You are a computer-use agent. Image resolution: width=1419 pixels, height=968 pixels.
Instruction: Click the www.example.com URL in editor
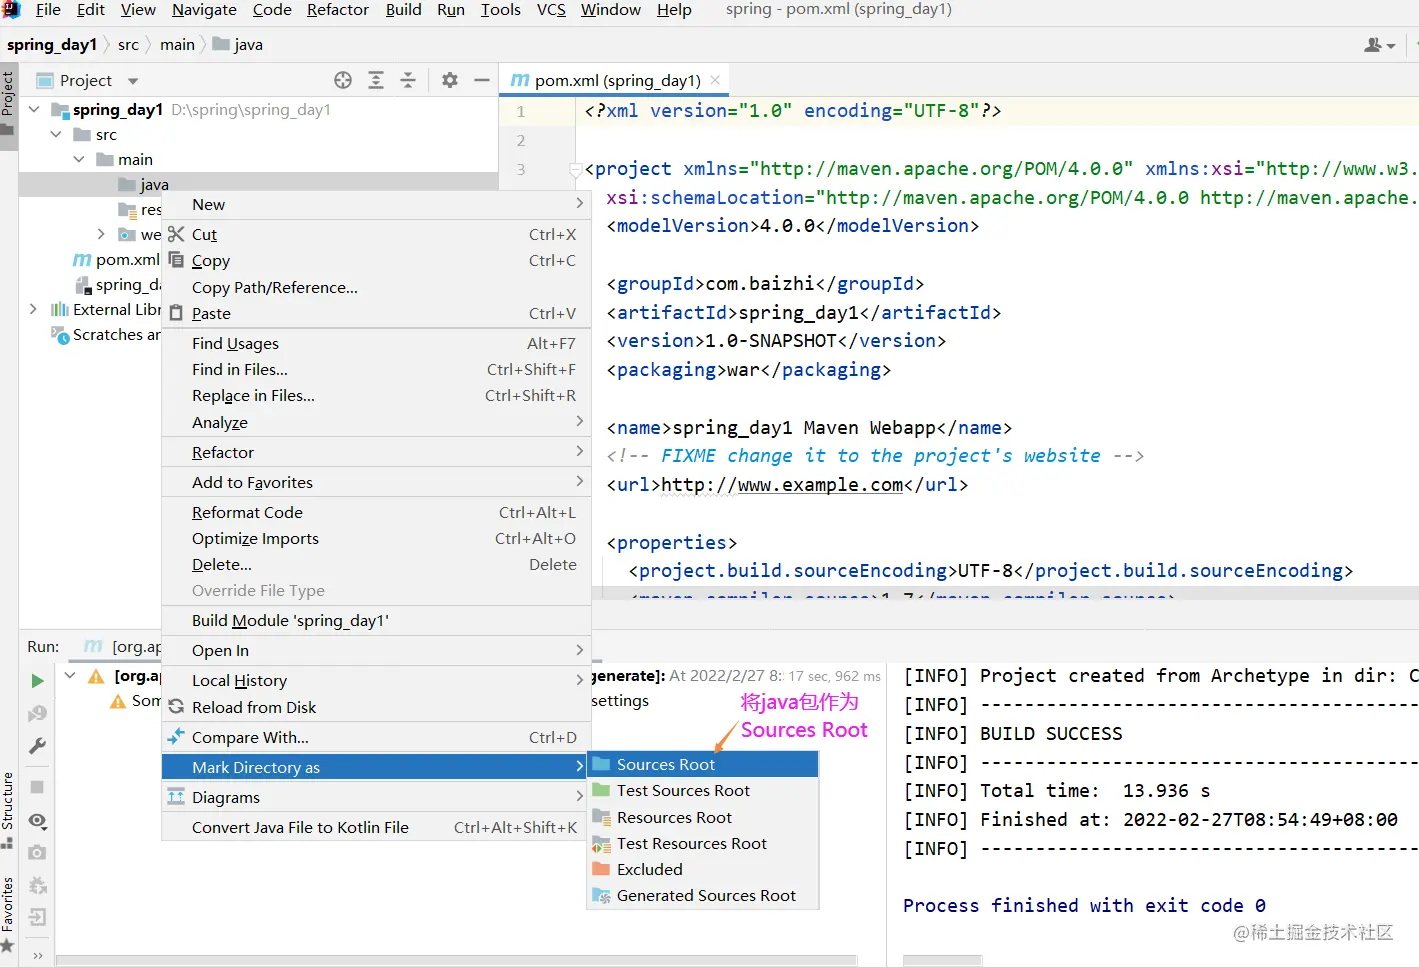coord(782,485)
